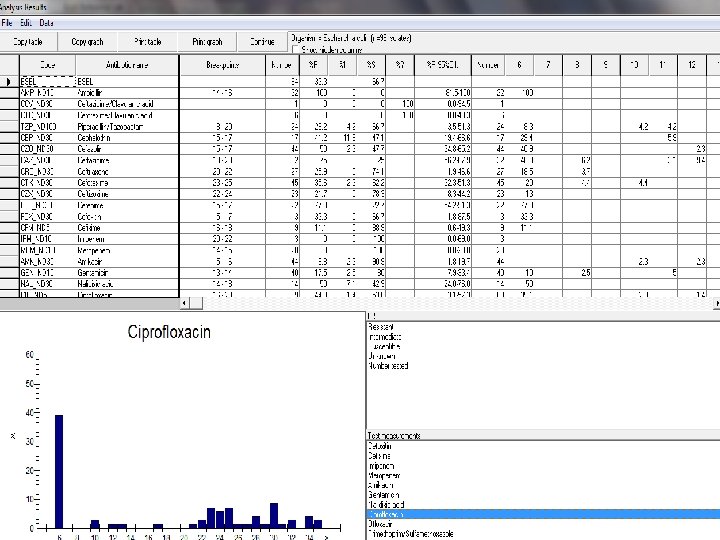
Task: Select Nalidixic acid name cell in the table
Action: coord(127,284)
